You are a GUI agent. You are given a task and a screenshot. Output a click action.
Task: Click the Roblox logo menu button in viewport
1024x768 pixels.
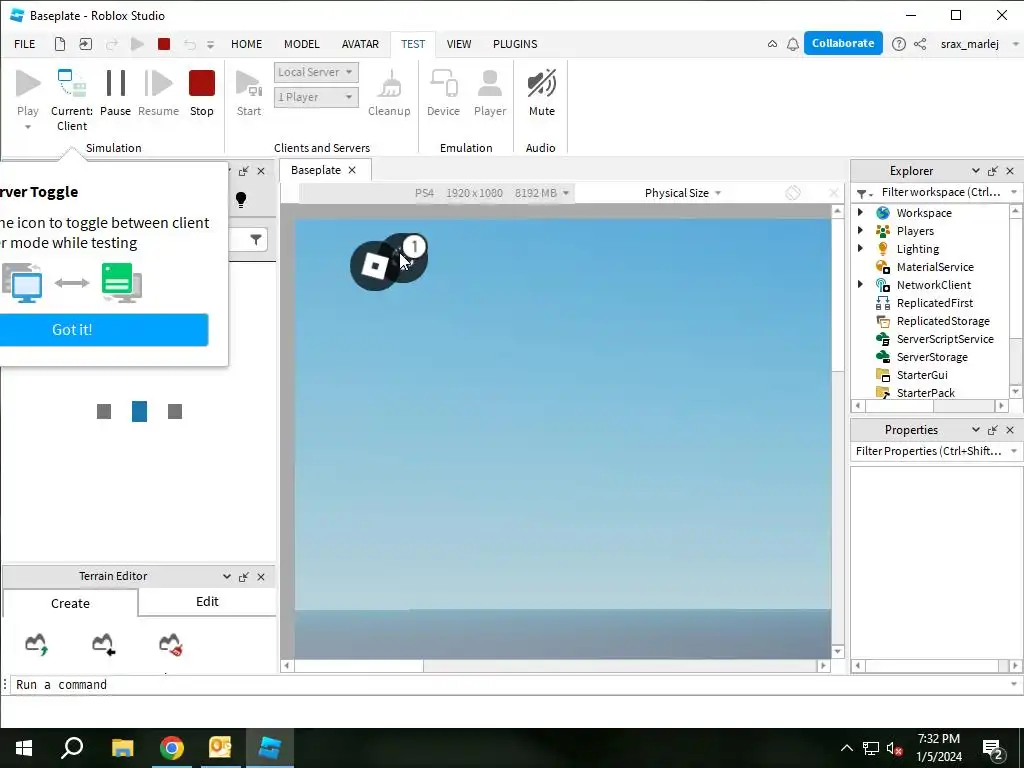point(375,266)
